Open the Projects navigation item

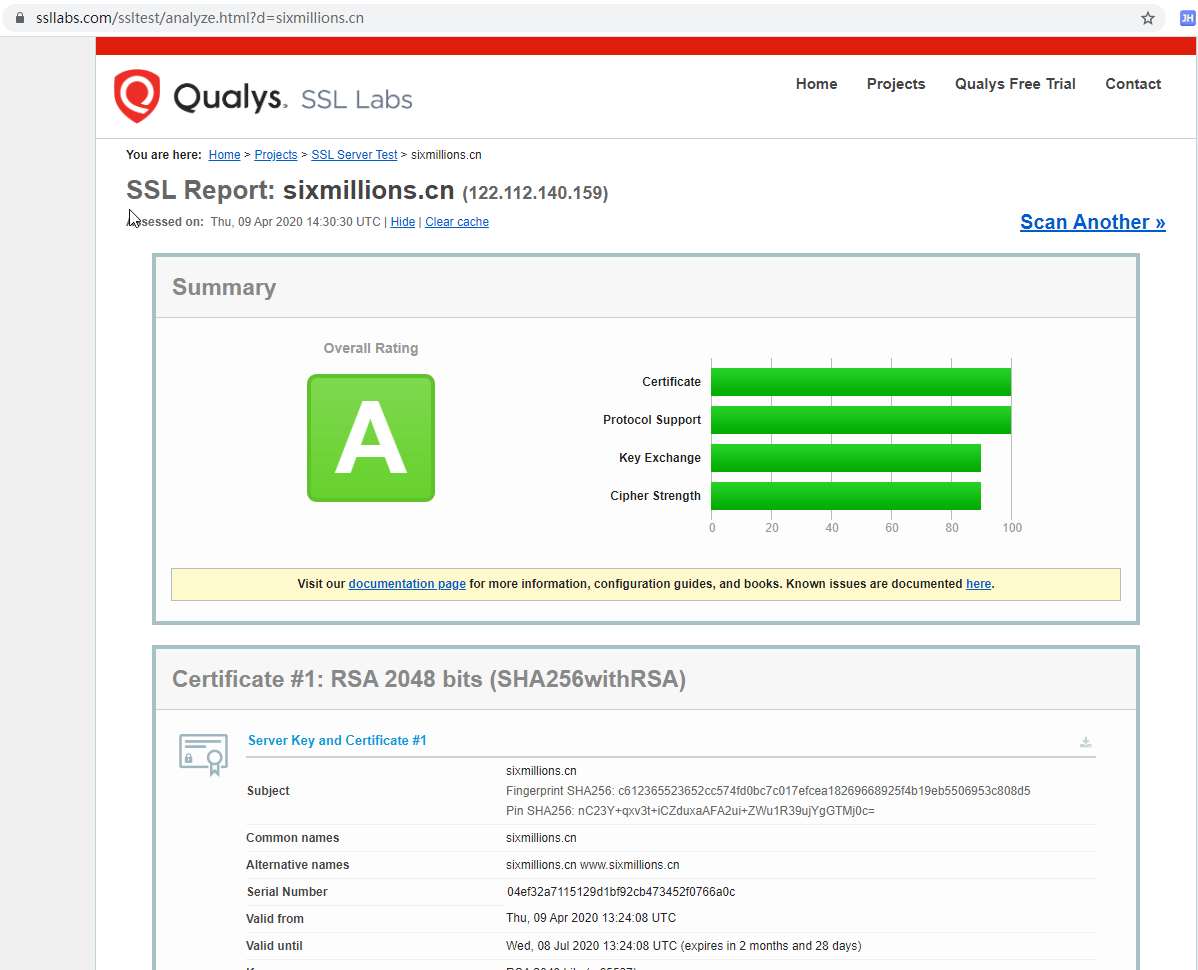895,84
